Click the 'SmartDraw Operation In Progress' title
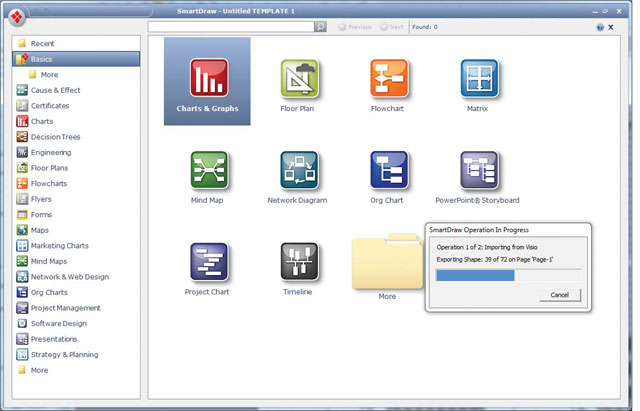 (479, 230)
